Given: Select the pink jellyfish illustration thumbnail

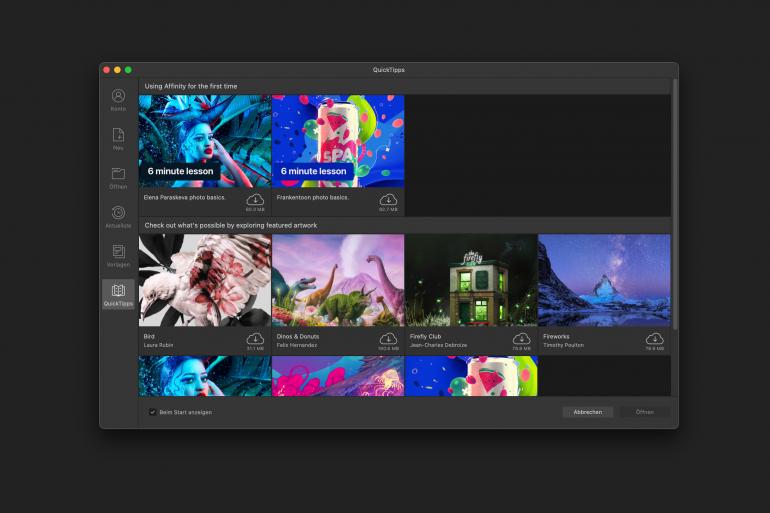Looking at the screenshot, I should (x=338, y=376).
